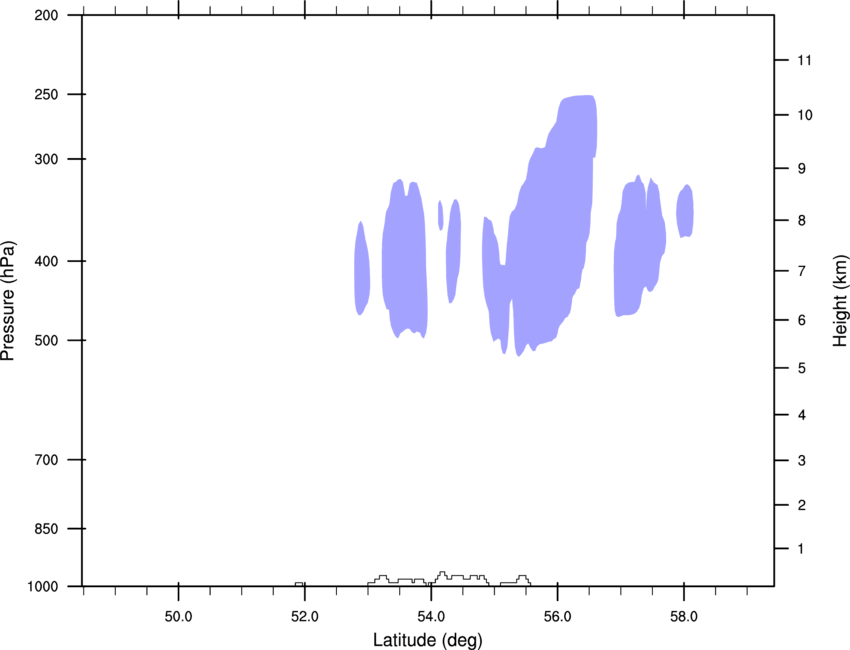The width and height of the screenshot is (850, 650).
Task: Click the 1000 pressure tick label
Action: click(x=42, y=587)
